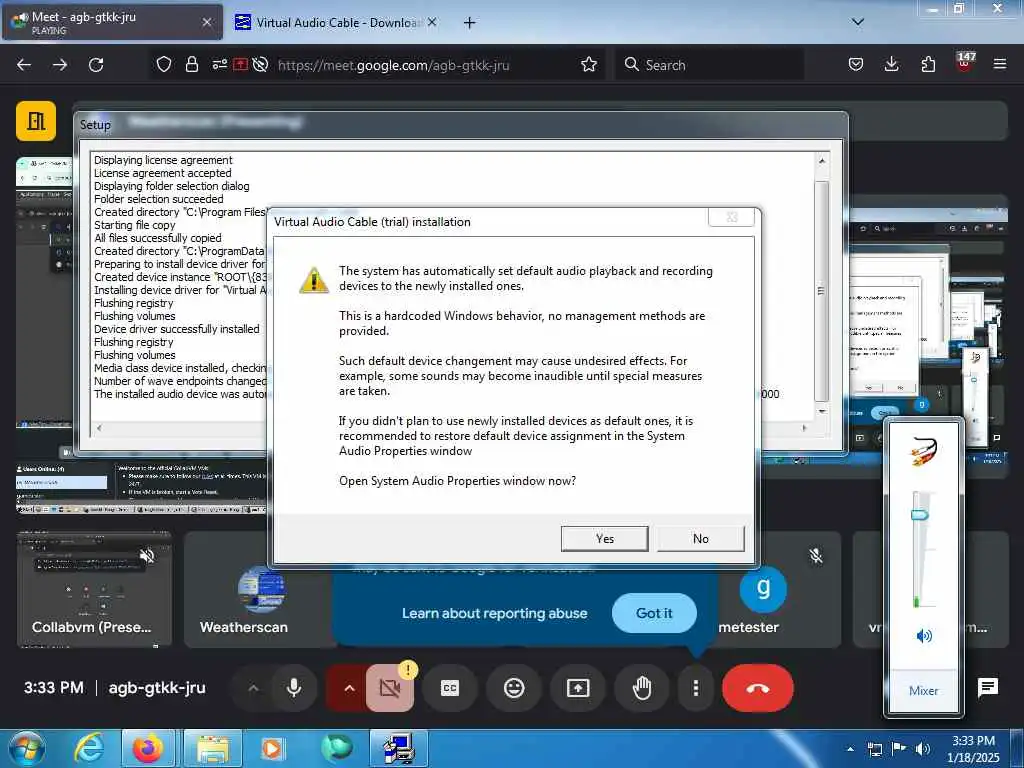Adjust the volume slider handle

(920, 515)
